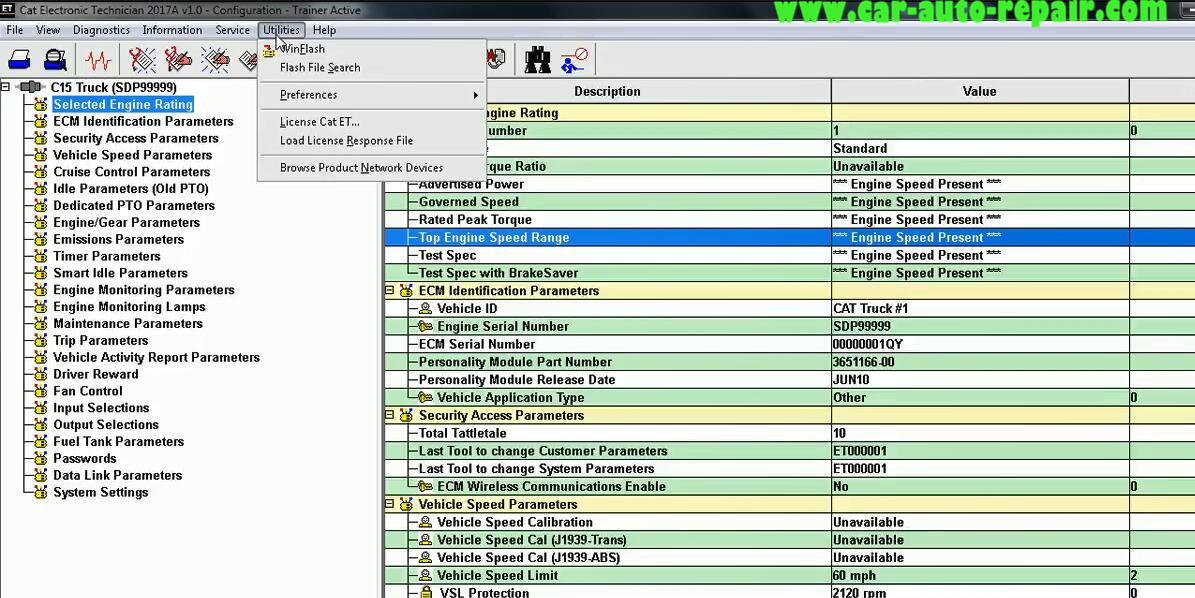Select Driver Reward in tree

[96, 374]
